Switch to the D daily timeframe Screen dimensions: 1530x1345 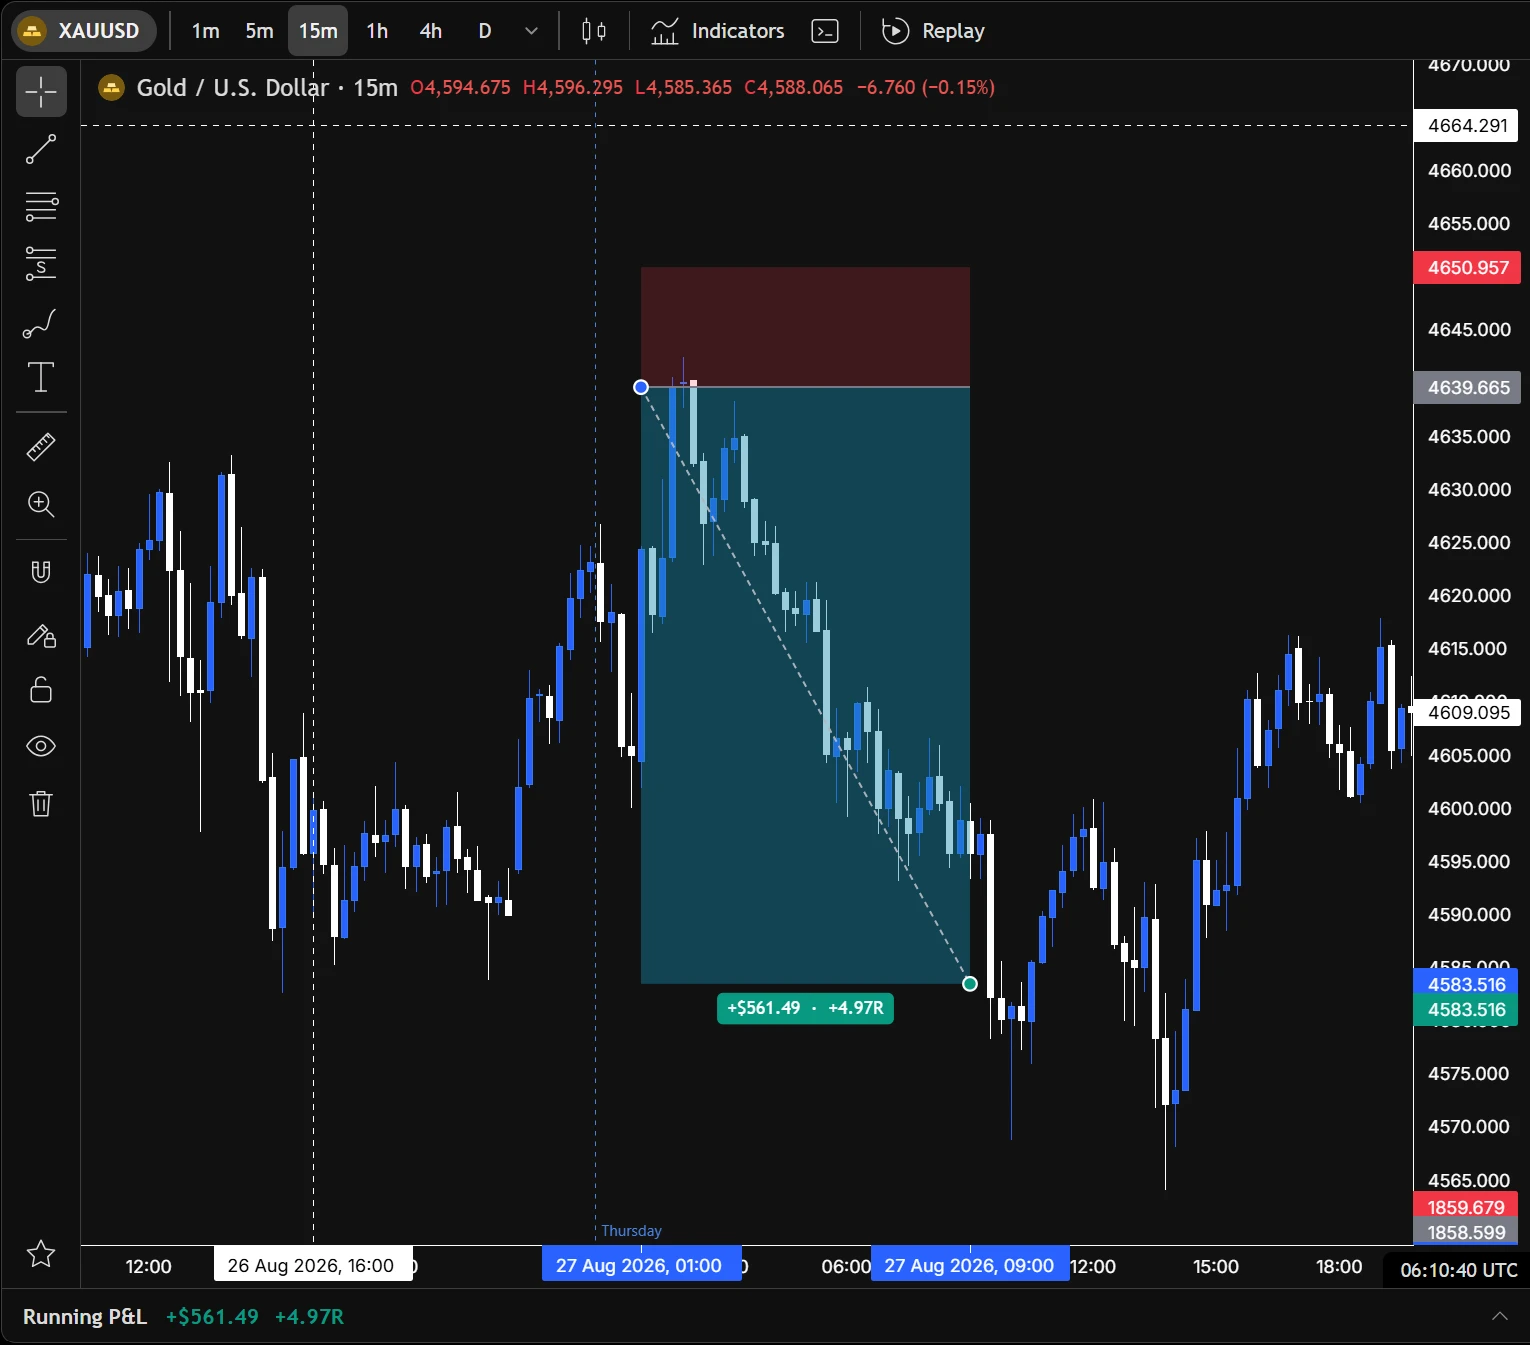(485, 31)
